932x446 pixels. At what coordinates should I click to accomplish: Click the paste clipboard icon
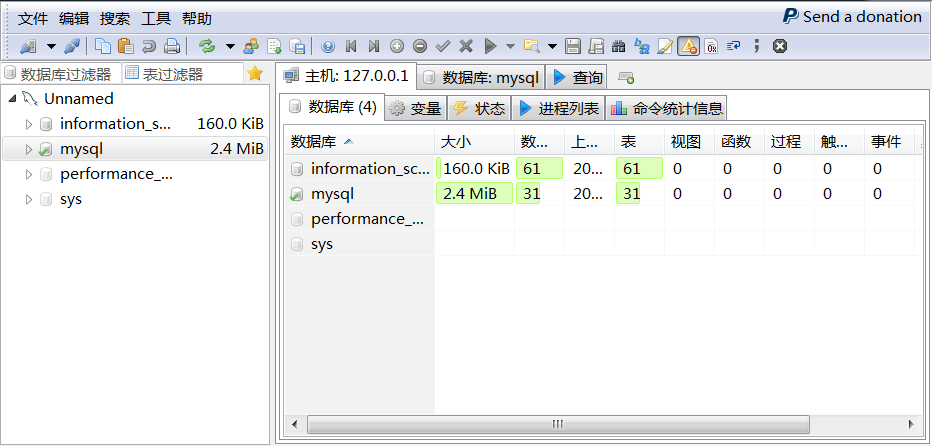125,46
